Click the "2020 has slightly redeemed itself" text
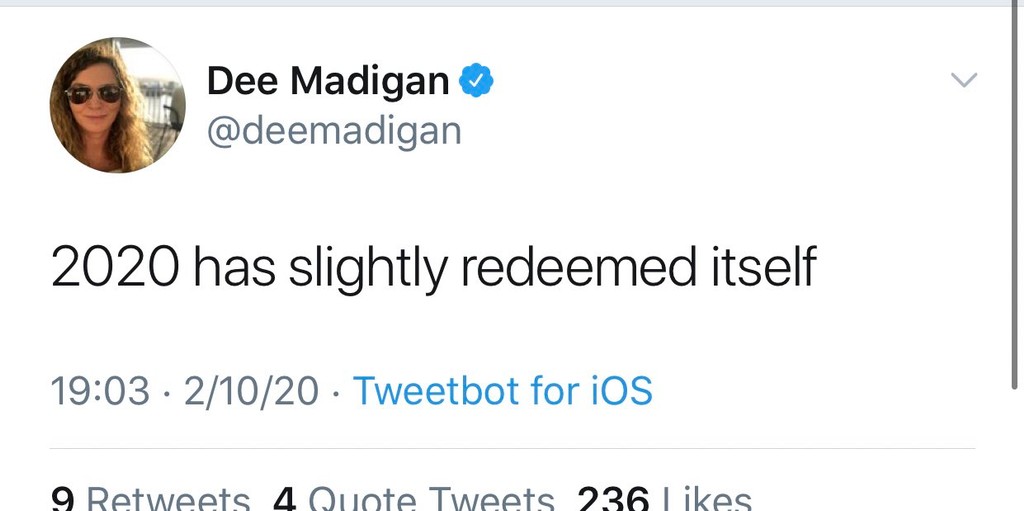Viewport: 1024px width, 511px height. [x=433, y=267]
